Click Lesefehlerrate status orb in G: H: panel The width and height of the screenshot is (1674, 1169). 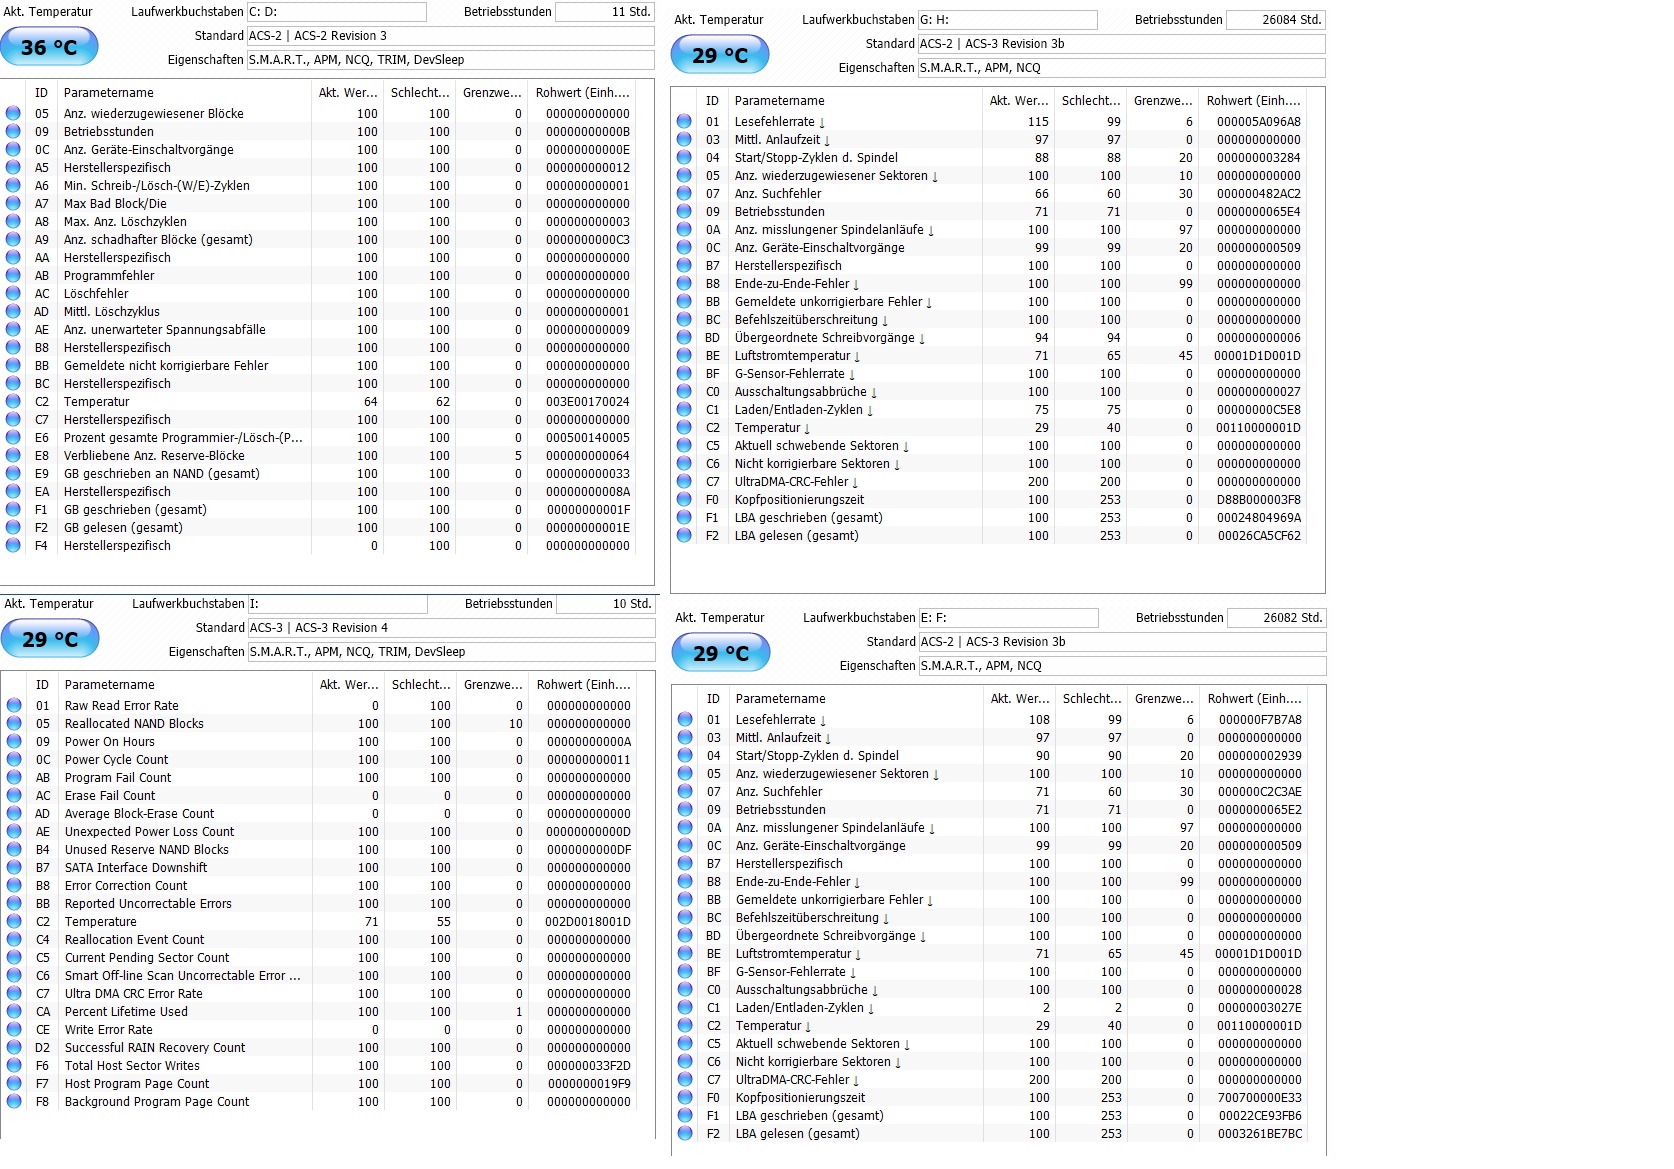click(x=684, y=121)
